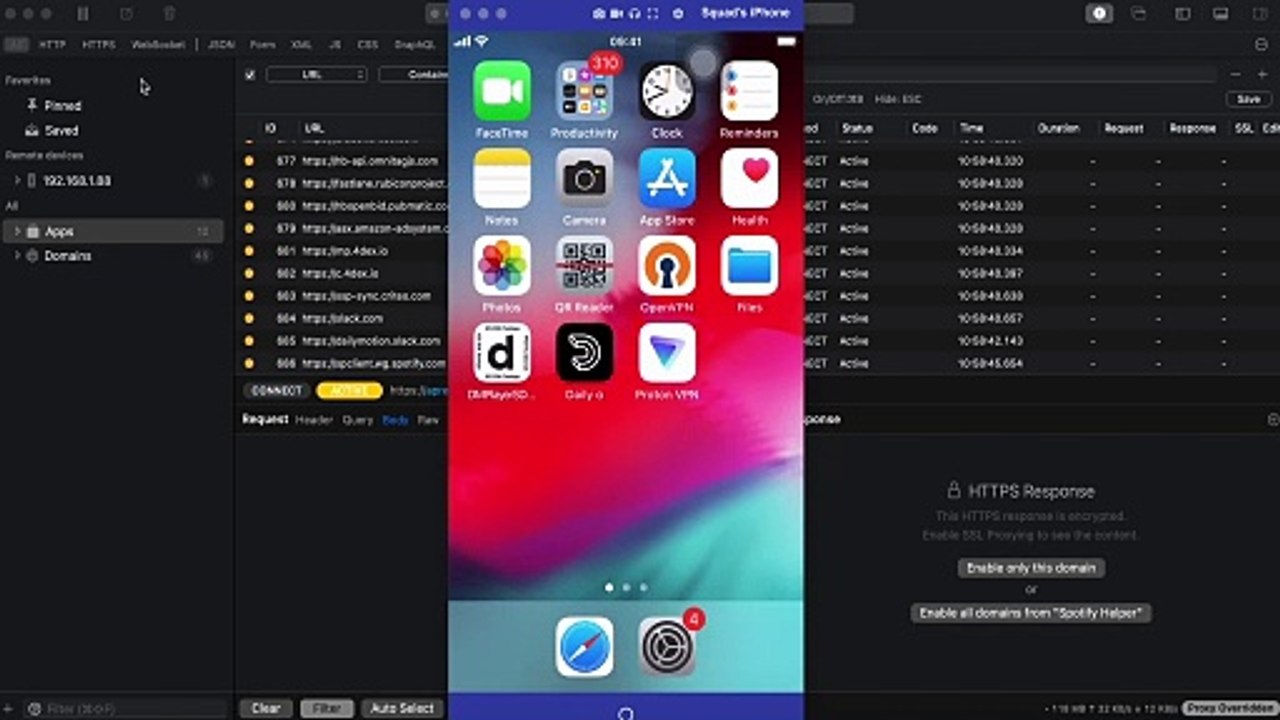
Task: Launch the DMPlayerSDK app
Action: pyautogui.click(x=502, y=353)
